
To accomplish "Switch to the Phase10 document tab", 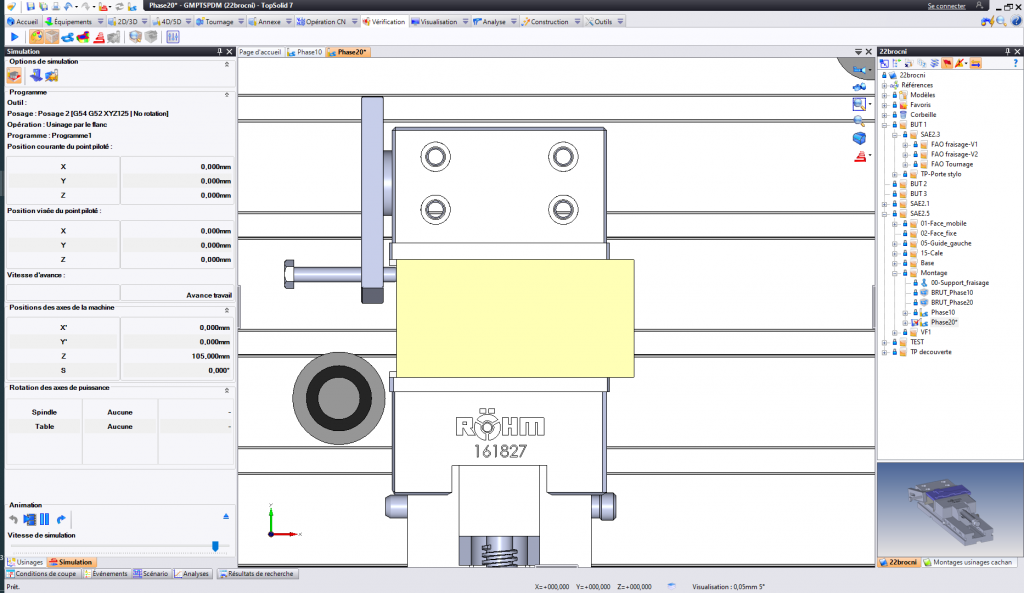I will 307,52.
